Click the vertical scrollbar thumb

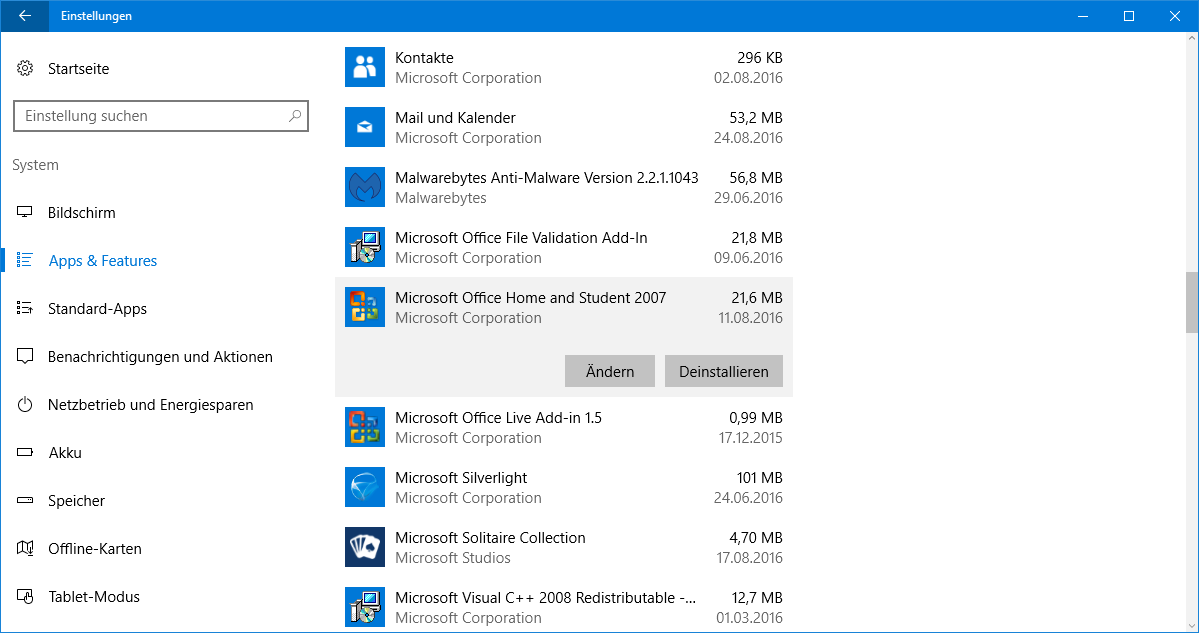(1191, 302)
